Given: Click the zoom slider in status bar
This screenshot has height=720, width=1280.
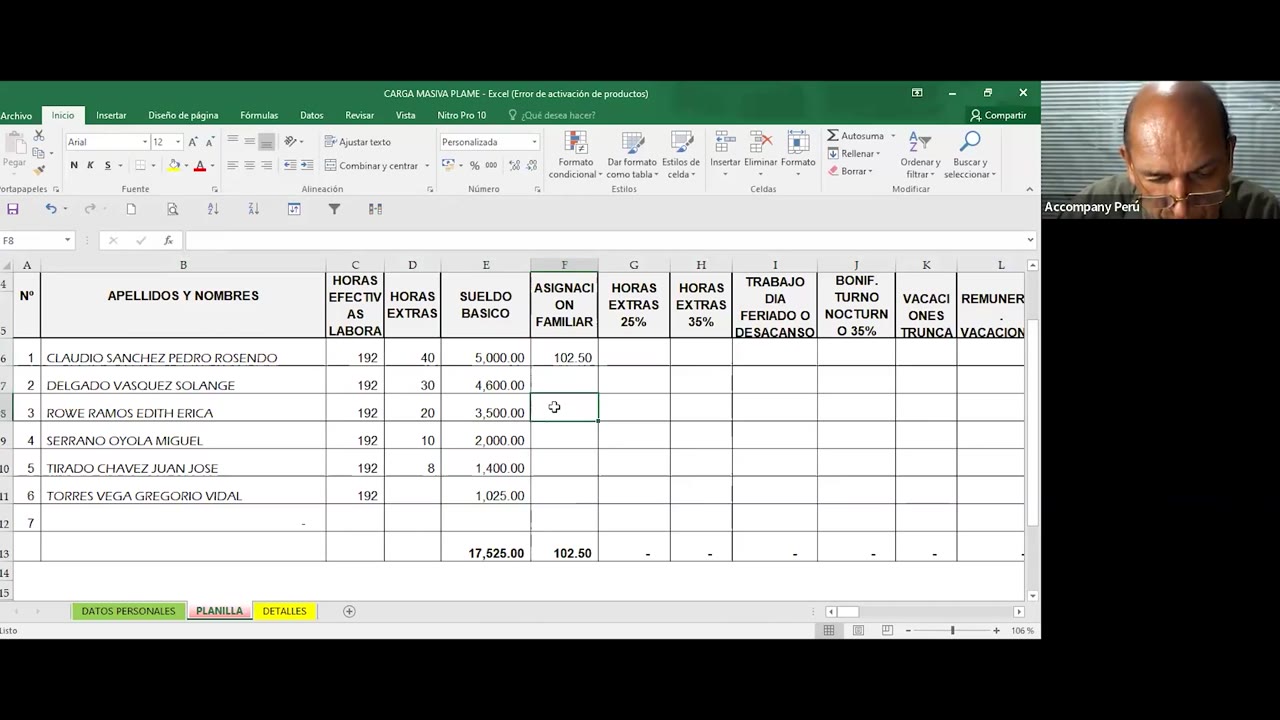Looking at the screenshot, I should 952,630.
